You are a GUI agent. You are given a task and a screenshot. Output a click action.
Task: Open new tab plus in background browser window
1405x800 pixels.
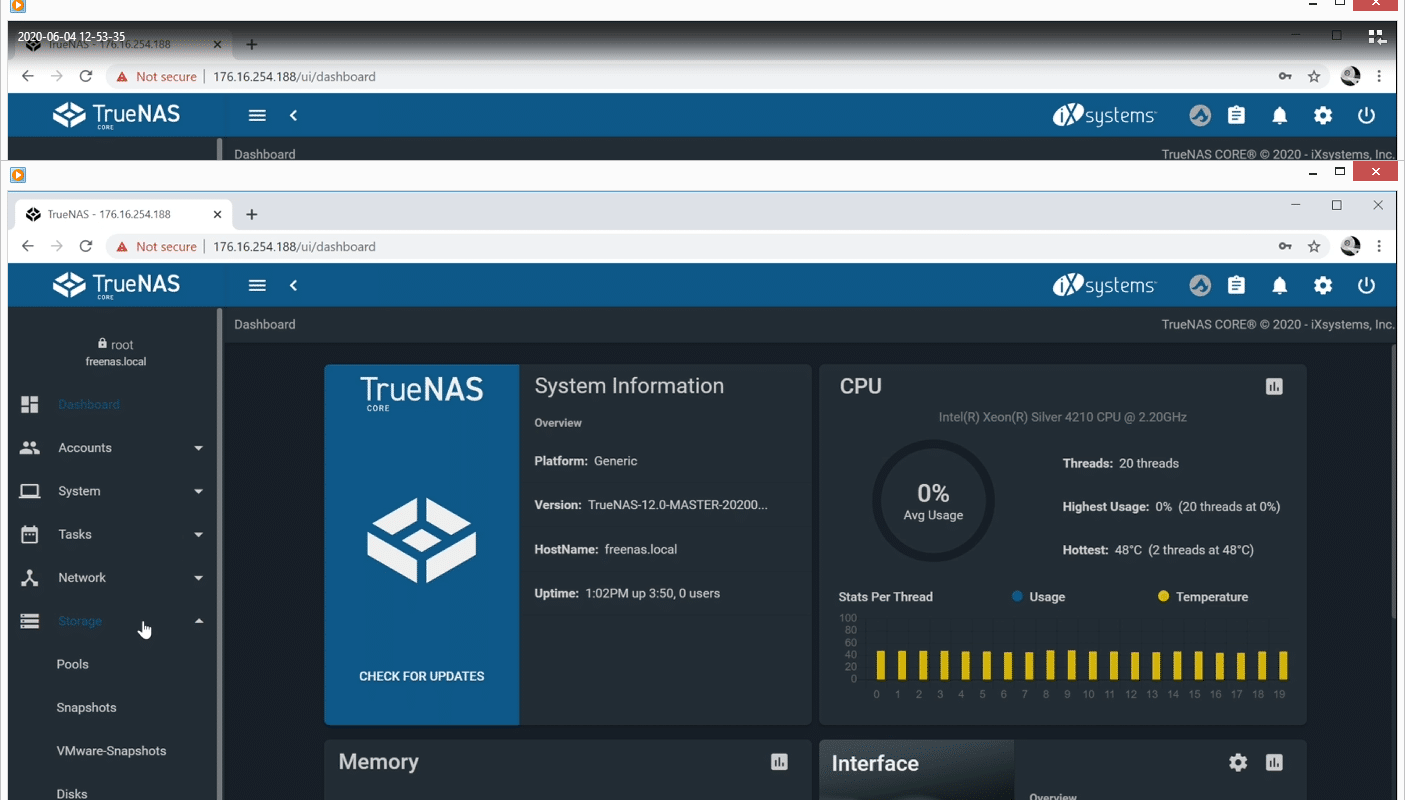[x=252, y=44]
